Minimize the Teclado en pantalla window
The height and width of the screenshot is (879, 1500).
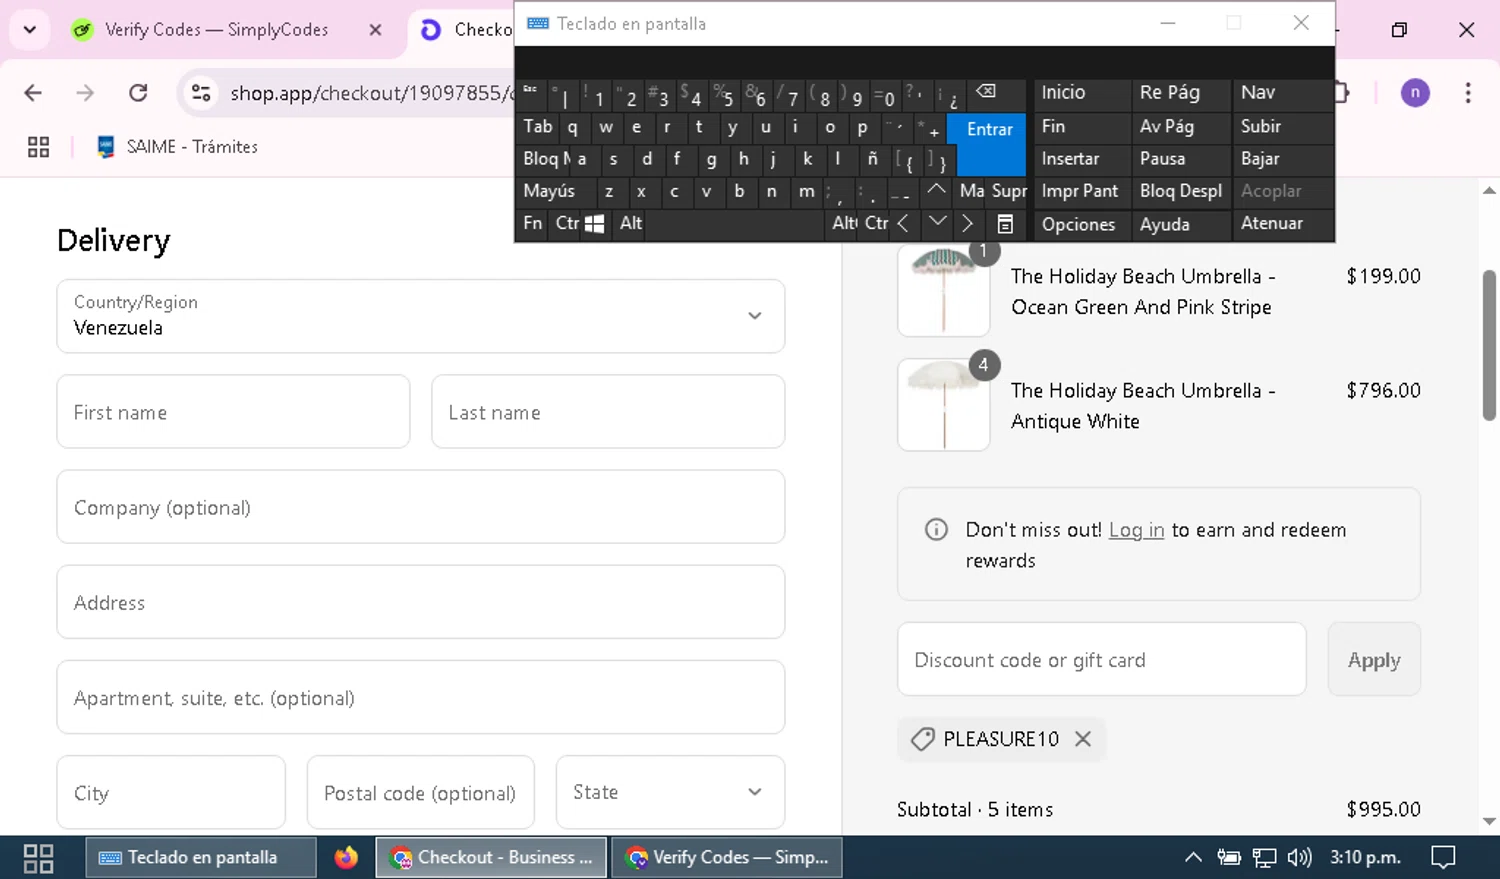coord(1167,23)
